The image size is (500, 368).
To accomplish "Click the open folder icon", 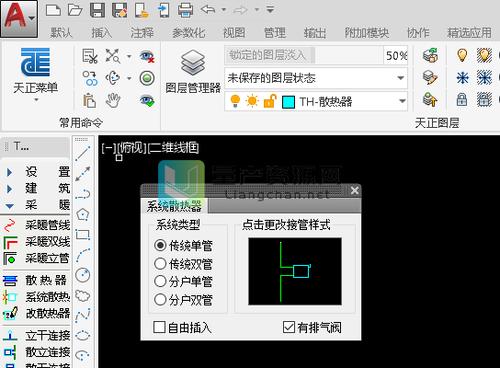I will pyautogui.click(x=75, y=10).
